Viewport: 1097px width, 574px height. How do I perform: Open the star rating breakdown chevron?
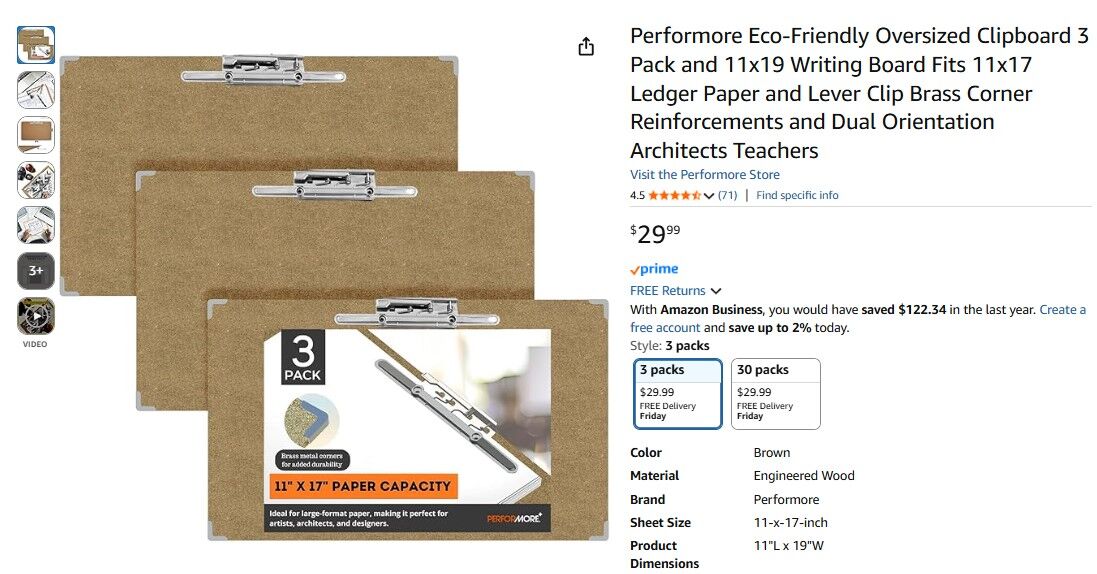tap(709, 196)
